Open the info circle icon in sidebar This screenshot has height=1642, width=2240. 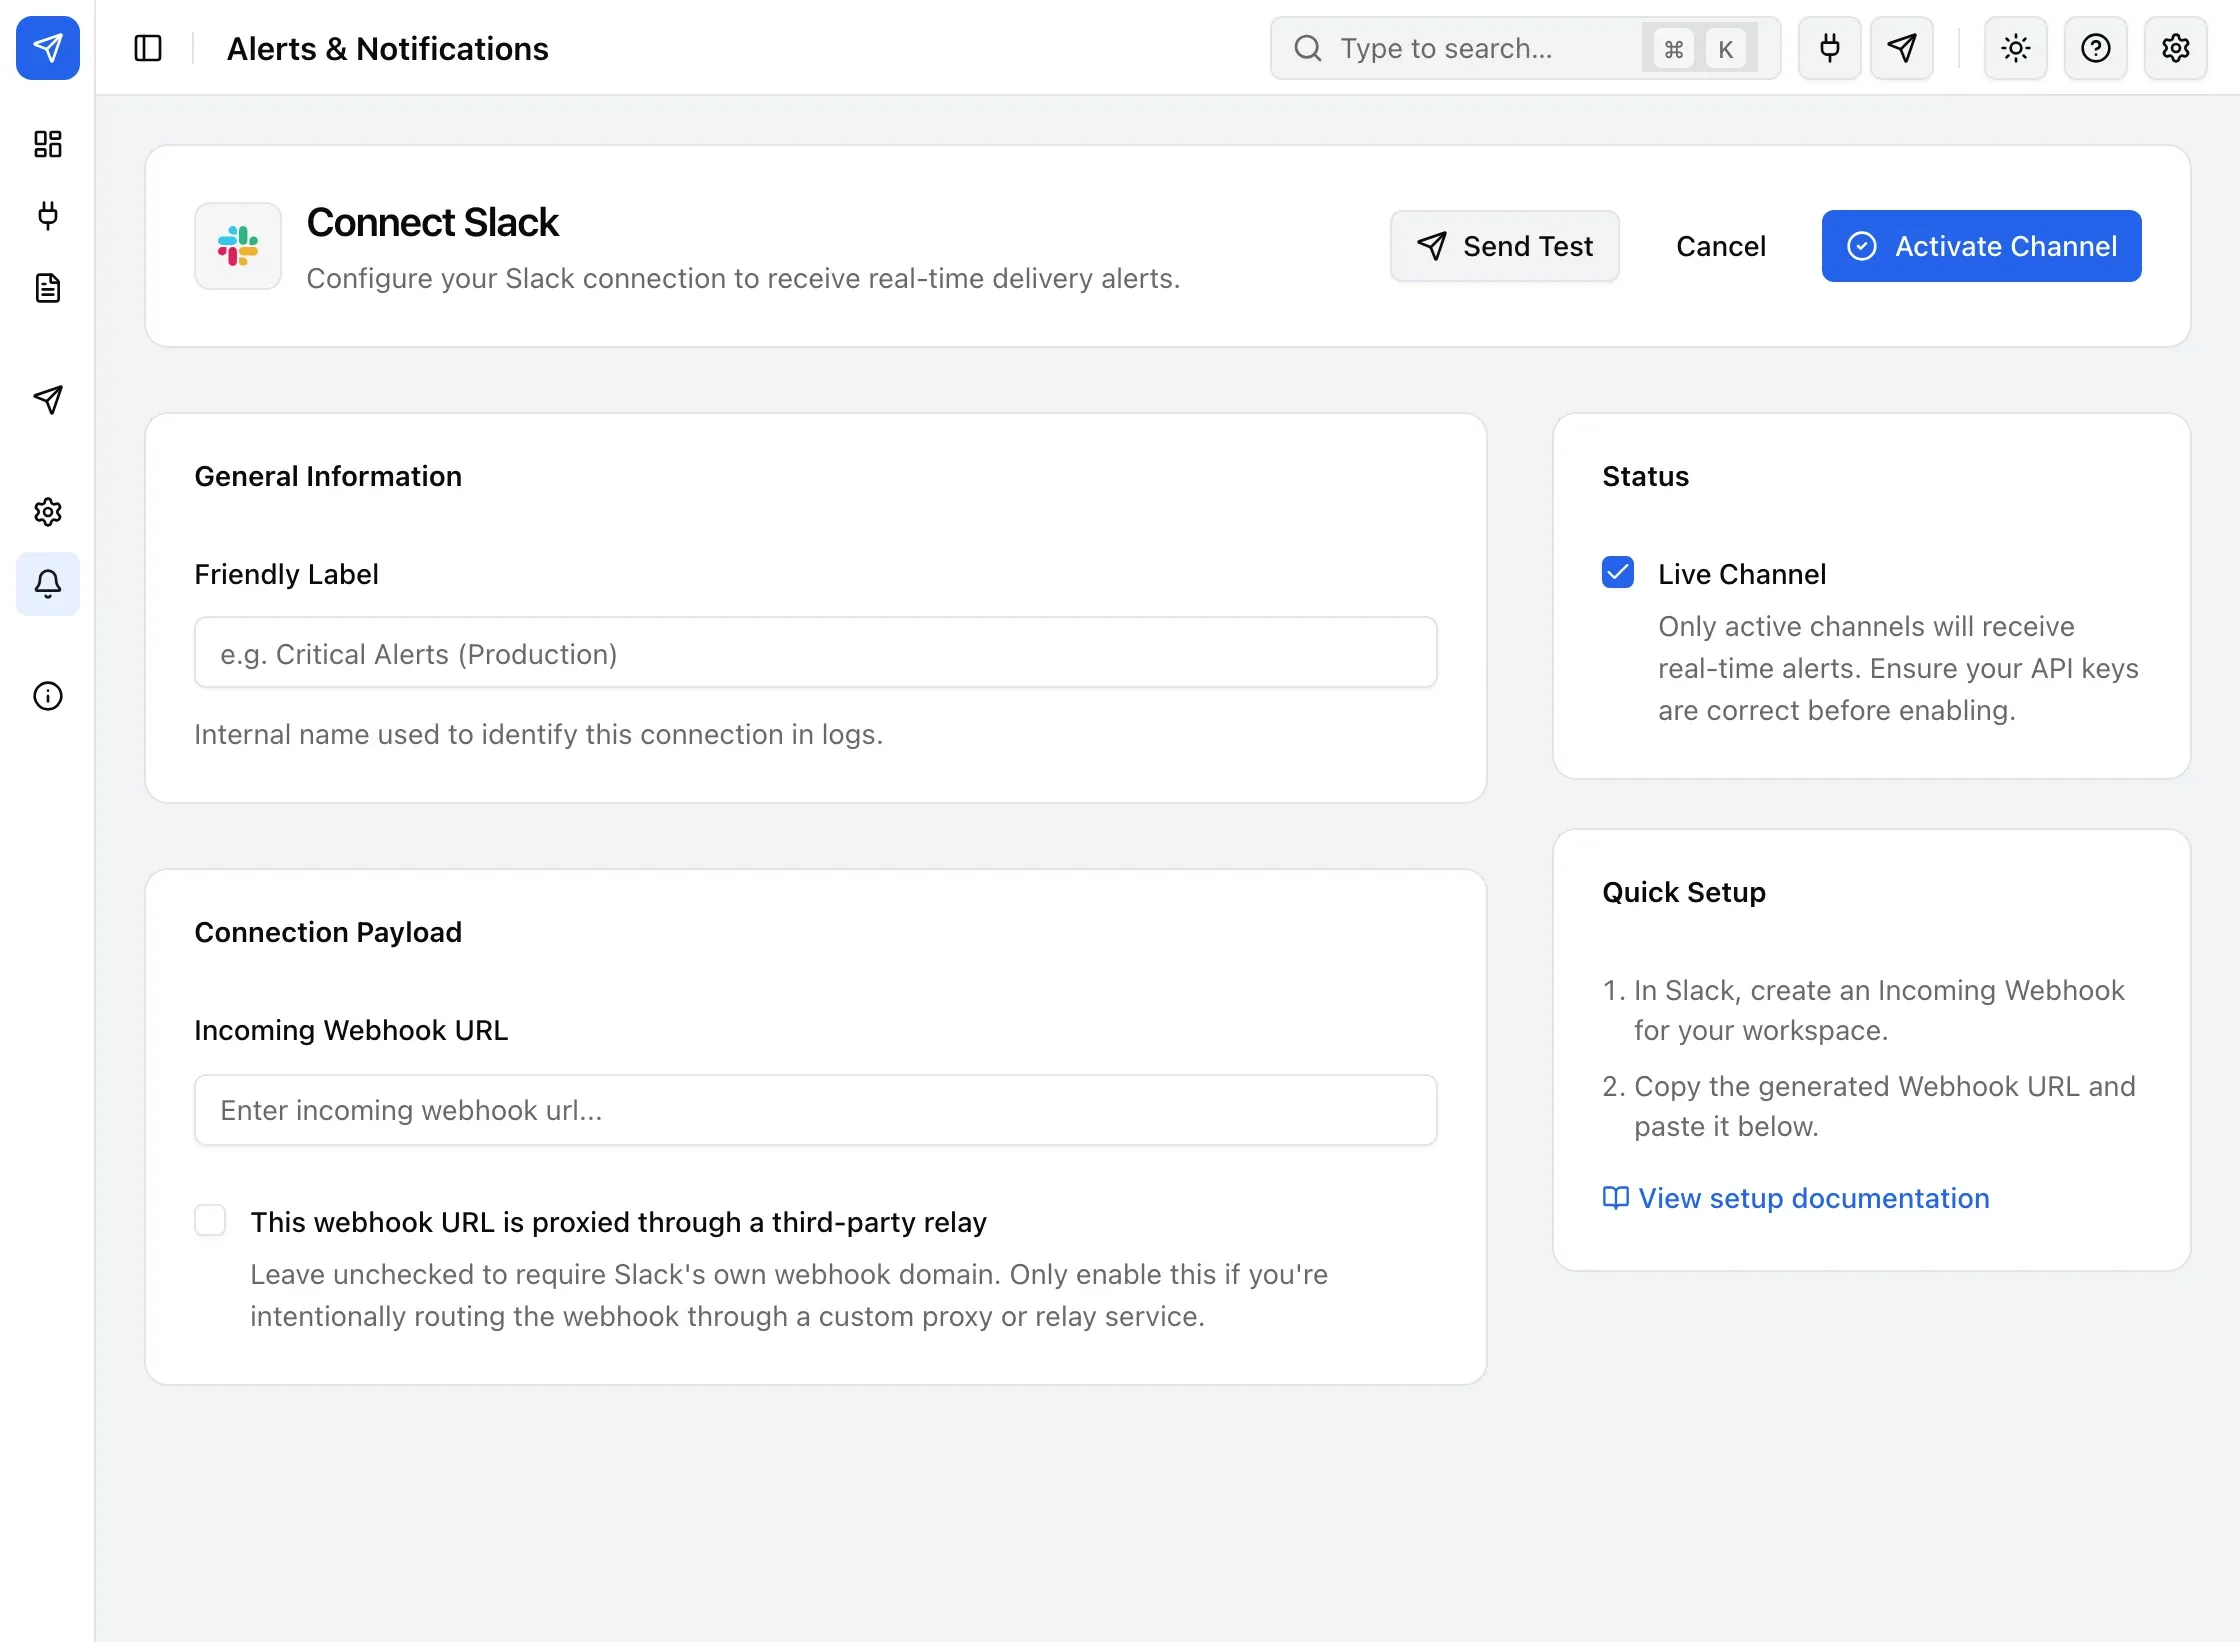[x=48, y=696]
